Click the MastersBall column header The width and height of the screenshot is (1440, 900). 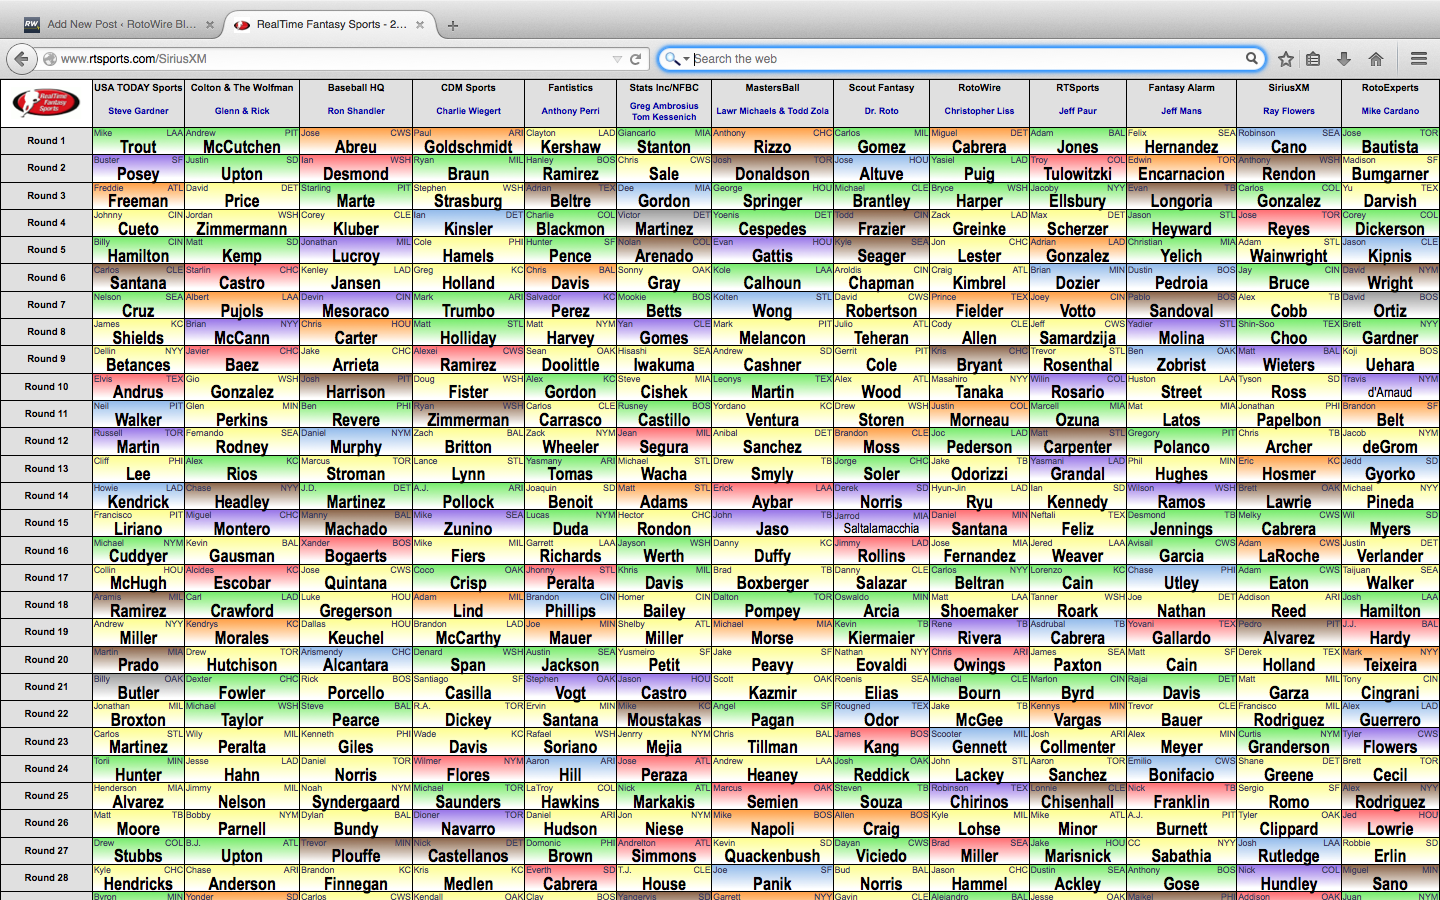tap(772, 88)
